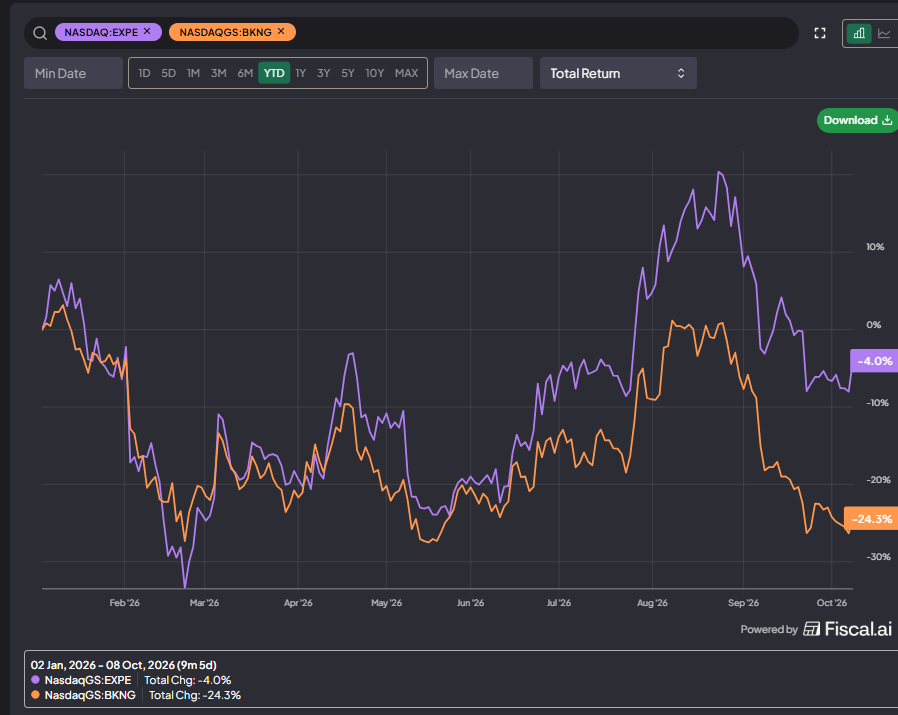The image size is (898, 715).
Task: Select the 3M time range
Action: click(219, 73)
